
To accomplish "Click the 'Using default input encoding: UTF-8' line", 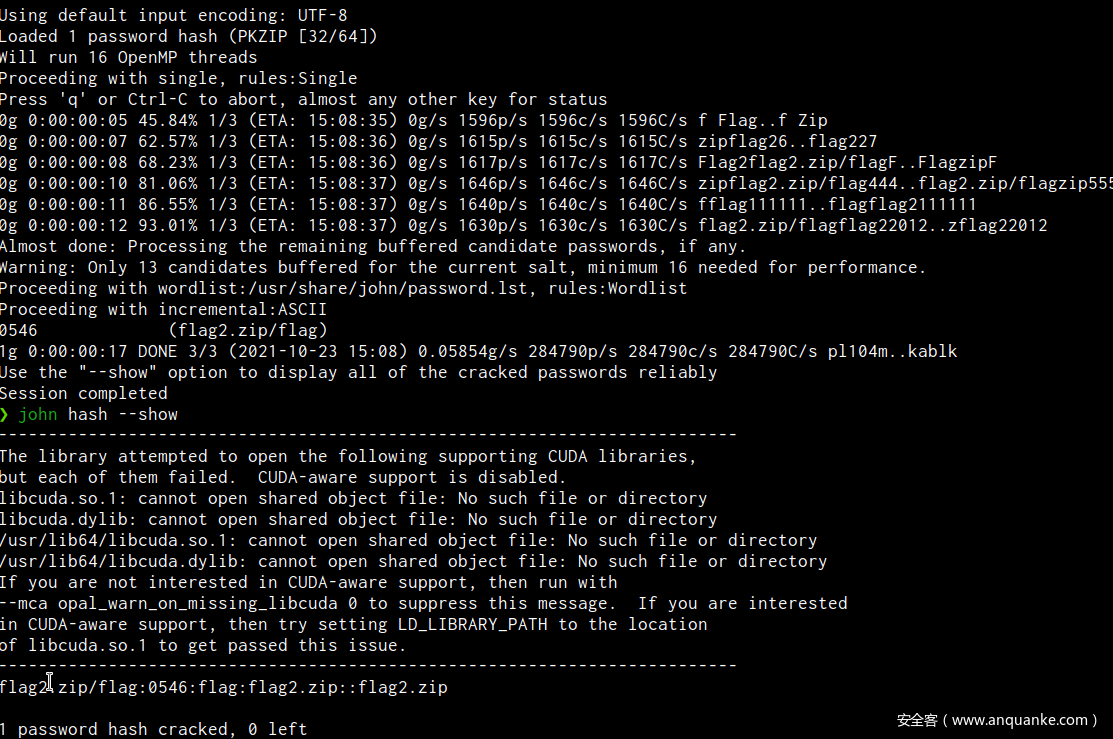I will pyautogui.click(x=174, y=15).
